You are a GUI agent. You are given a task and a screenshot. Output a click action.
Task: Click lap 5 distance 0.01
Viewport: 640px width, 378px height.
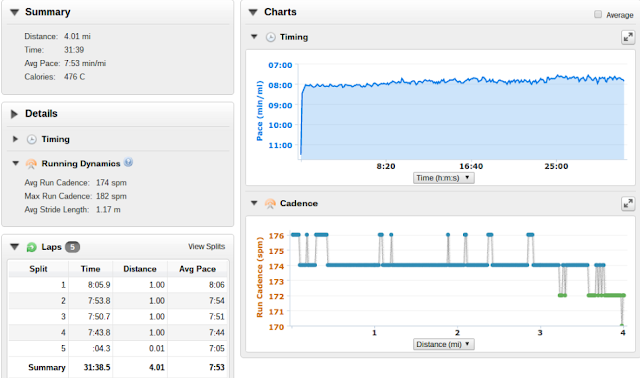157,349
